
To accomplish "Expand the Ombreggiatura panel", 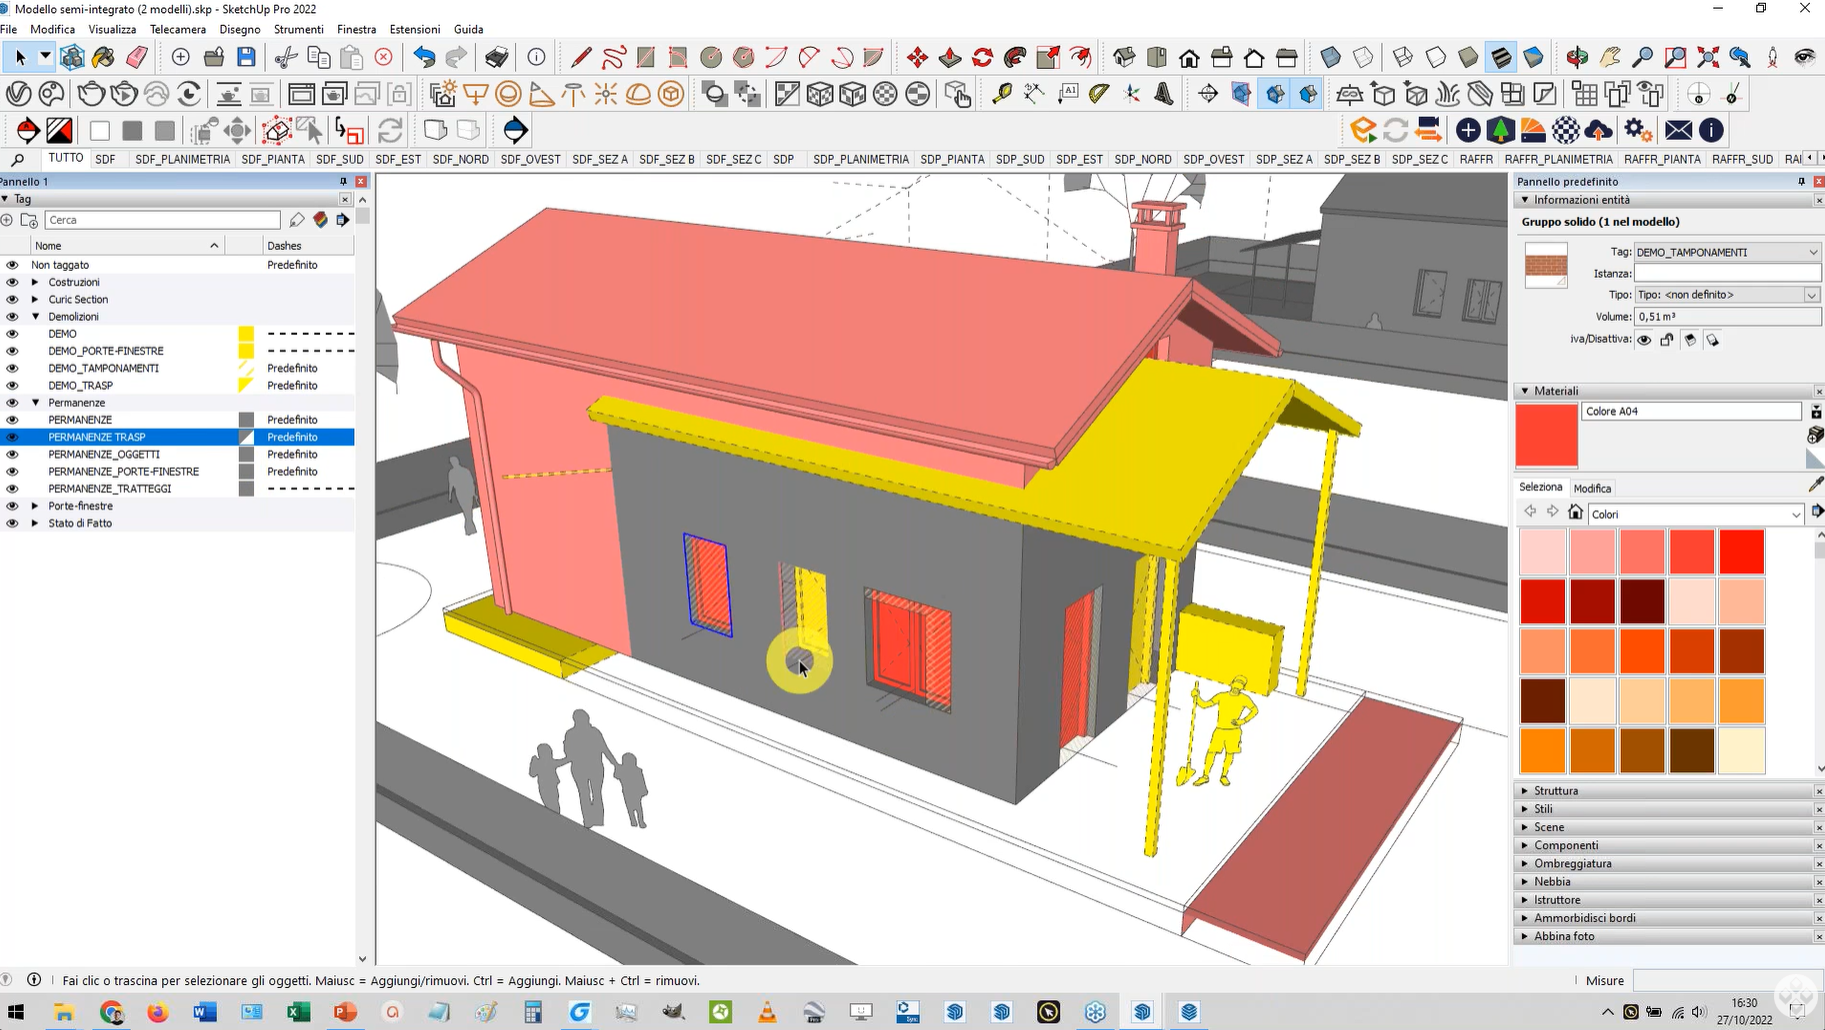I will [1572, 863].
